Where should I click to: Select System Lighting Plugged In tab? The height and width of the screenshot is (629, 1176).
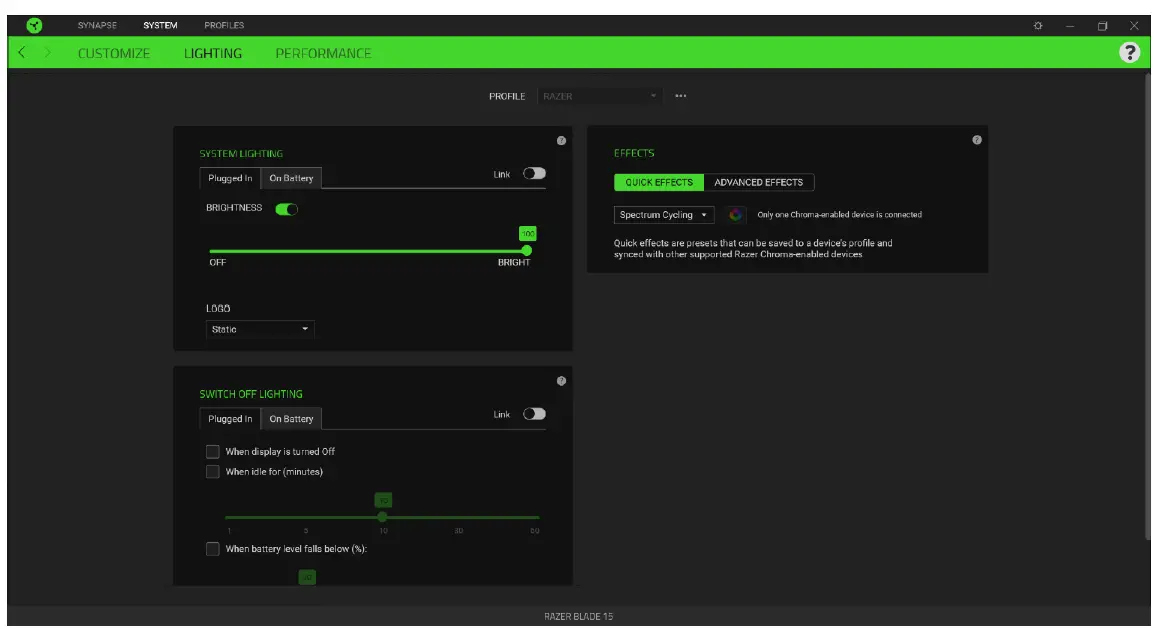[x=230, y=178]
